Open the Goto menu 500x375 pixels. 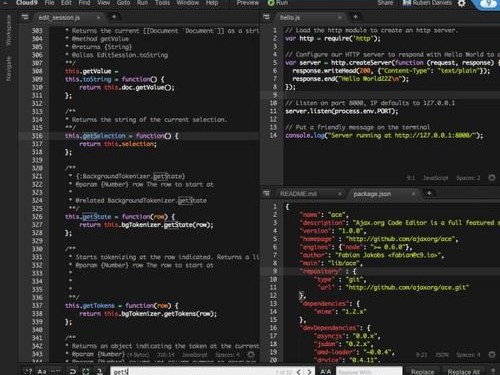coord(123,3)
